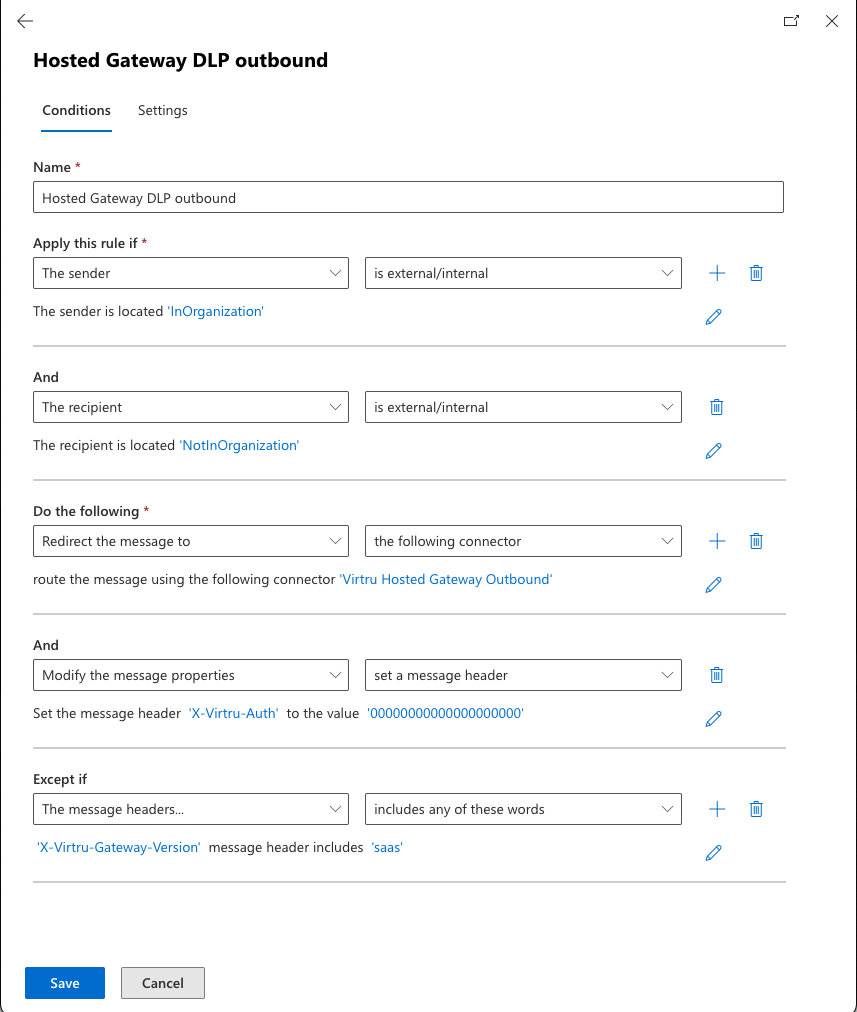Save the transport rule
Screen dimensions: 857x1012
(65, 983)
